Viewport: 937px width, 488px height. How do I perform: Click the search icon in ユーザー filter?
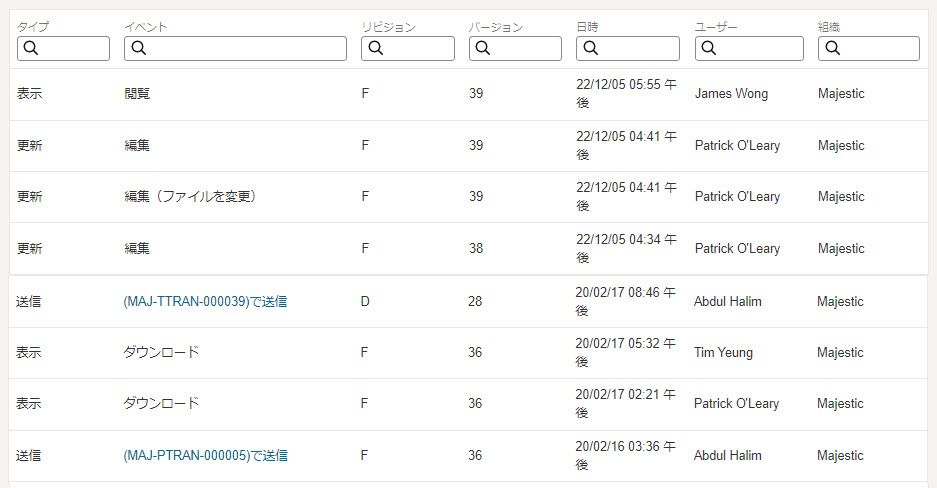[x=708, y=48]
